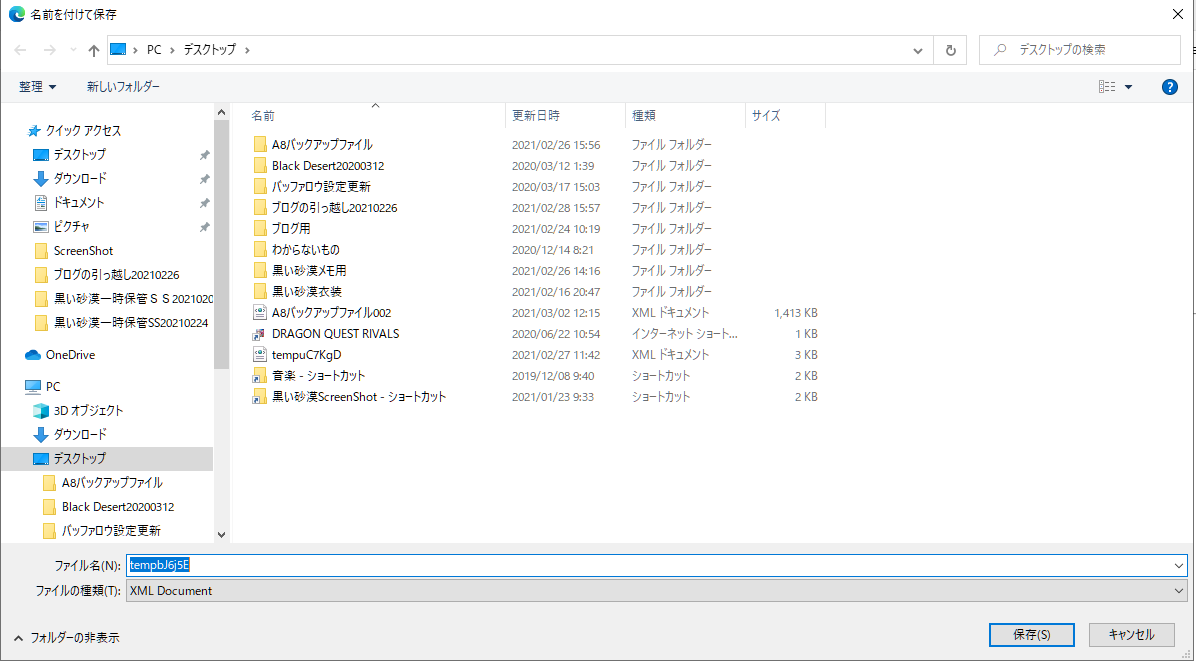Open the file name history dropdown
This screenshot has height=663, width=1196.
pyautogui.click(x=1178, y=565)
